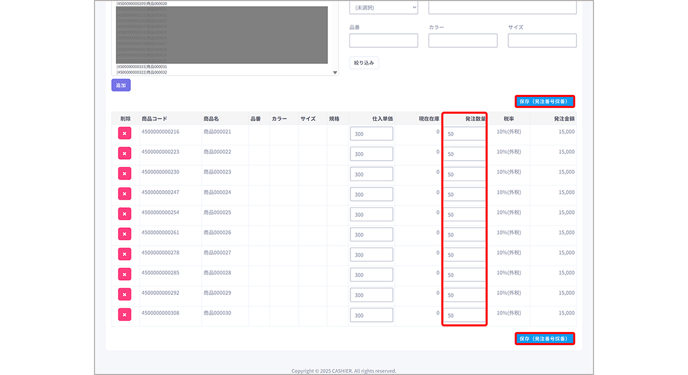This screenshot has width=688, height=375.
Task: Edit the 発注数量 field for 商品000030
Action: tap(464, 315)
